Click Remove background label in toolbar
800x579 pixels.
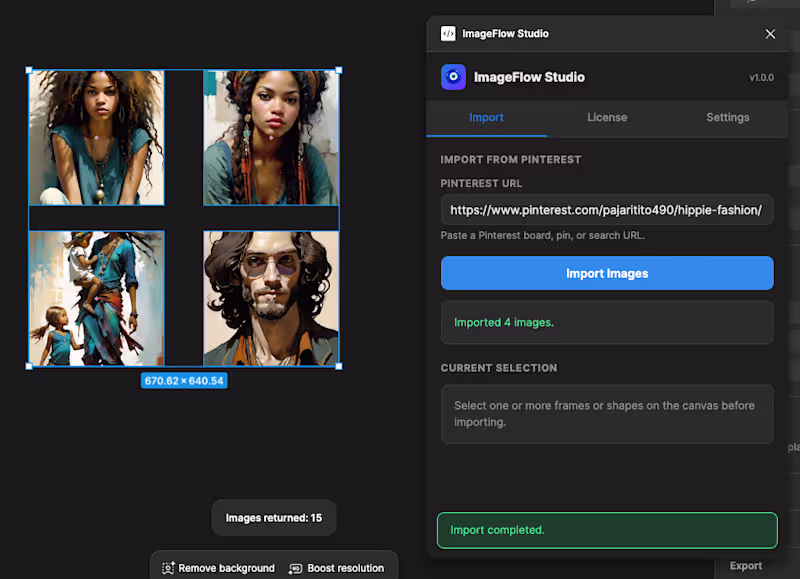click(x=227, y=568)
